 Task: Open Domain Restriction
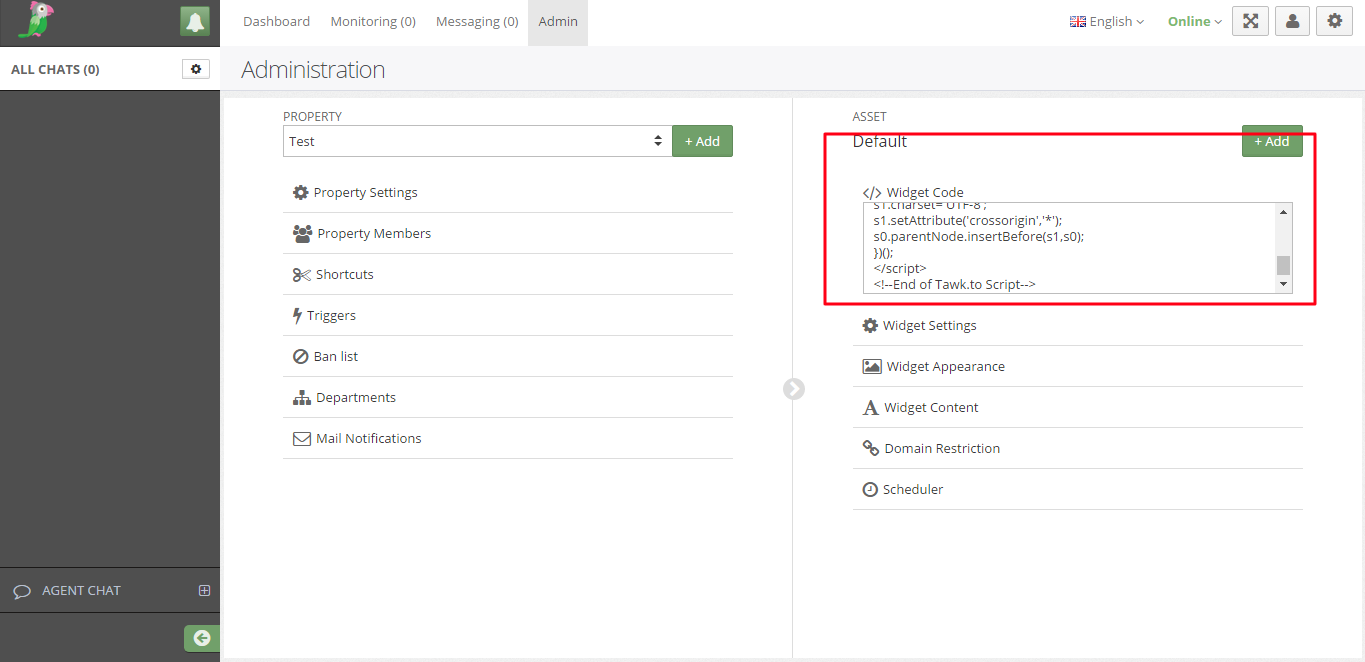pyautogui.click(x=1078, y=448)
